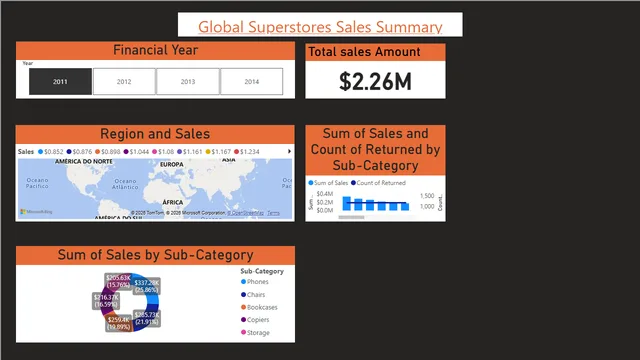Select Bookcases in the Sub-Category legend
The image size is (640, 360).
pos(259,307)
